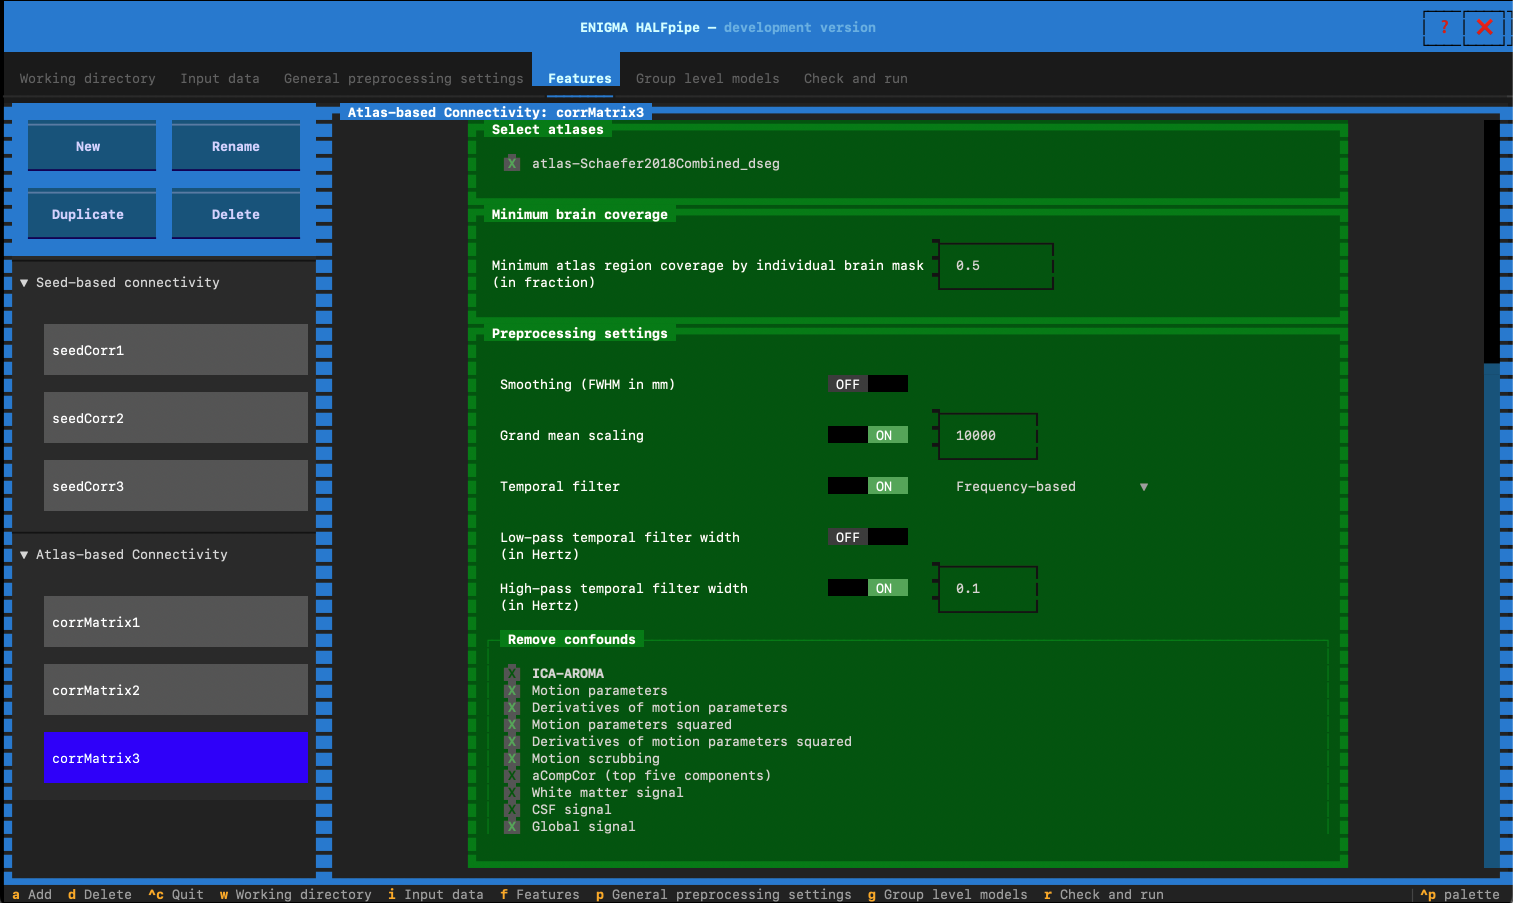Edit the high-pass filter width value 0.1
1513x903 pixels.
point(988,589)
